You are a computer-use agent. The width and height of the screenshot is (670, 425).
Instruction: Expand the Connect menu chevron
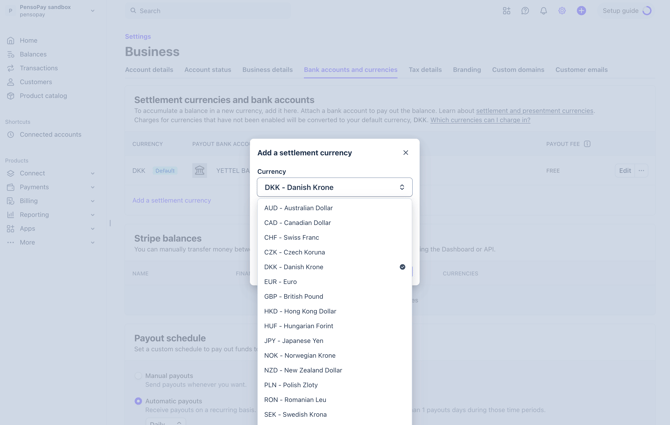[x=92, y=173]
